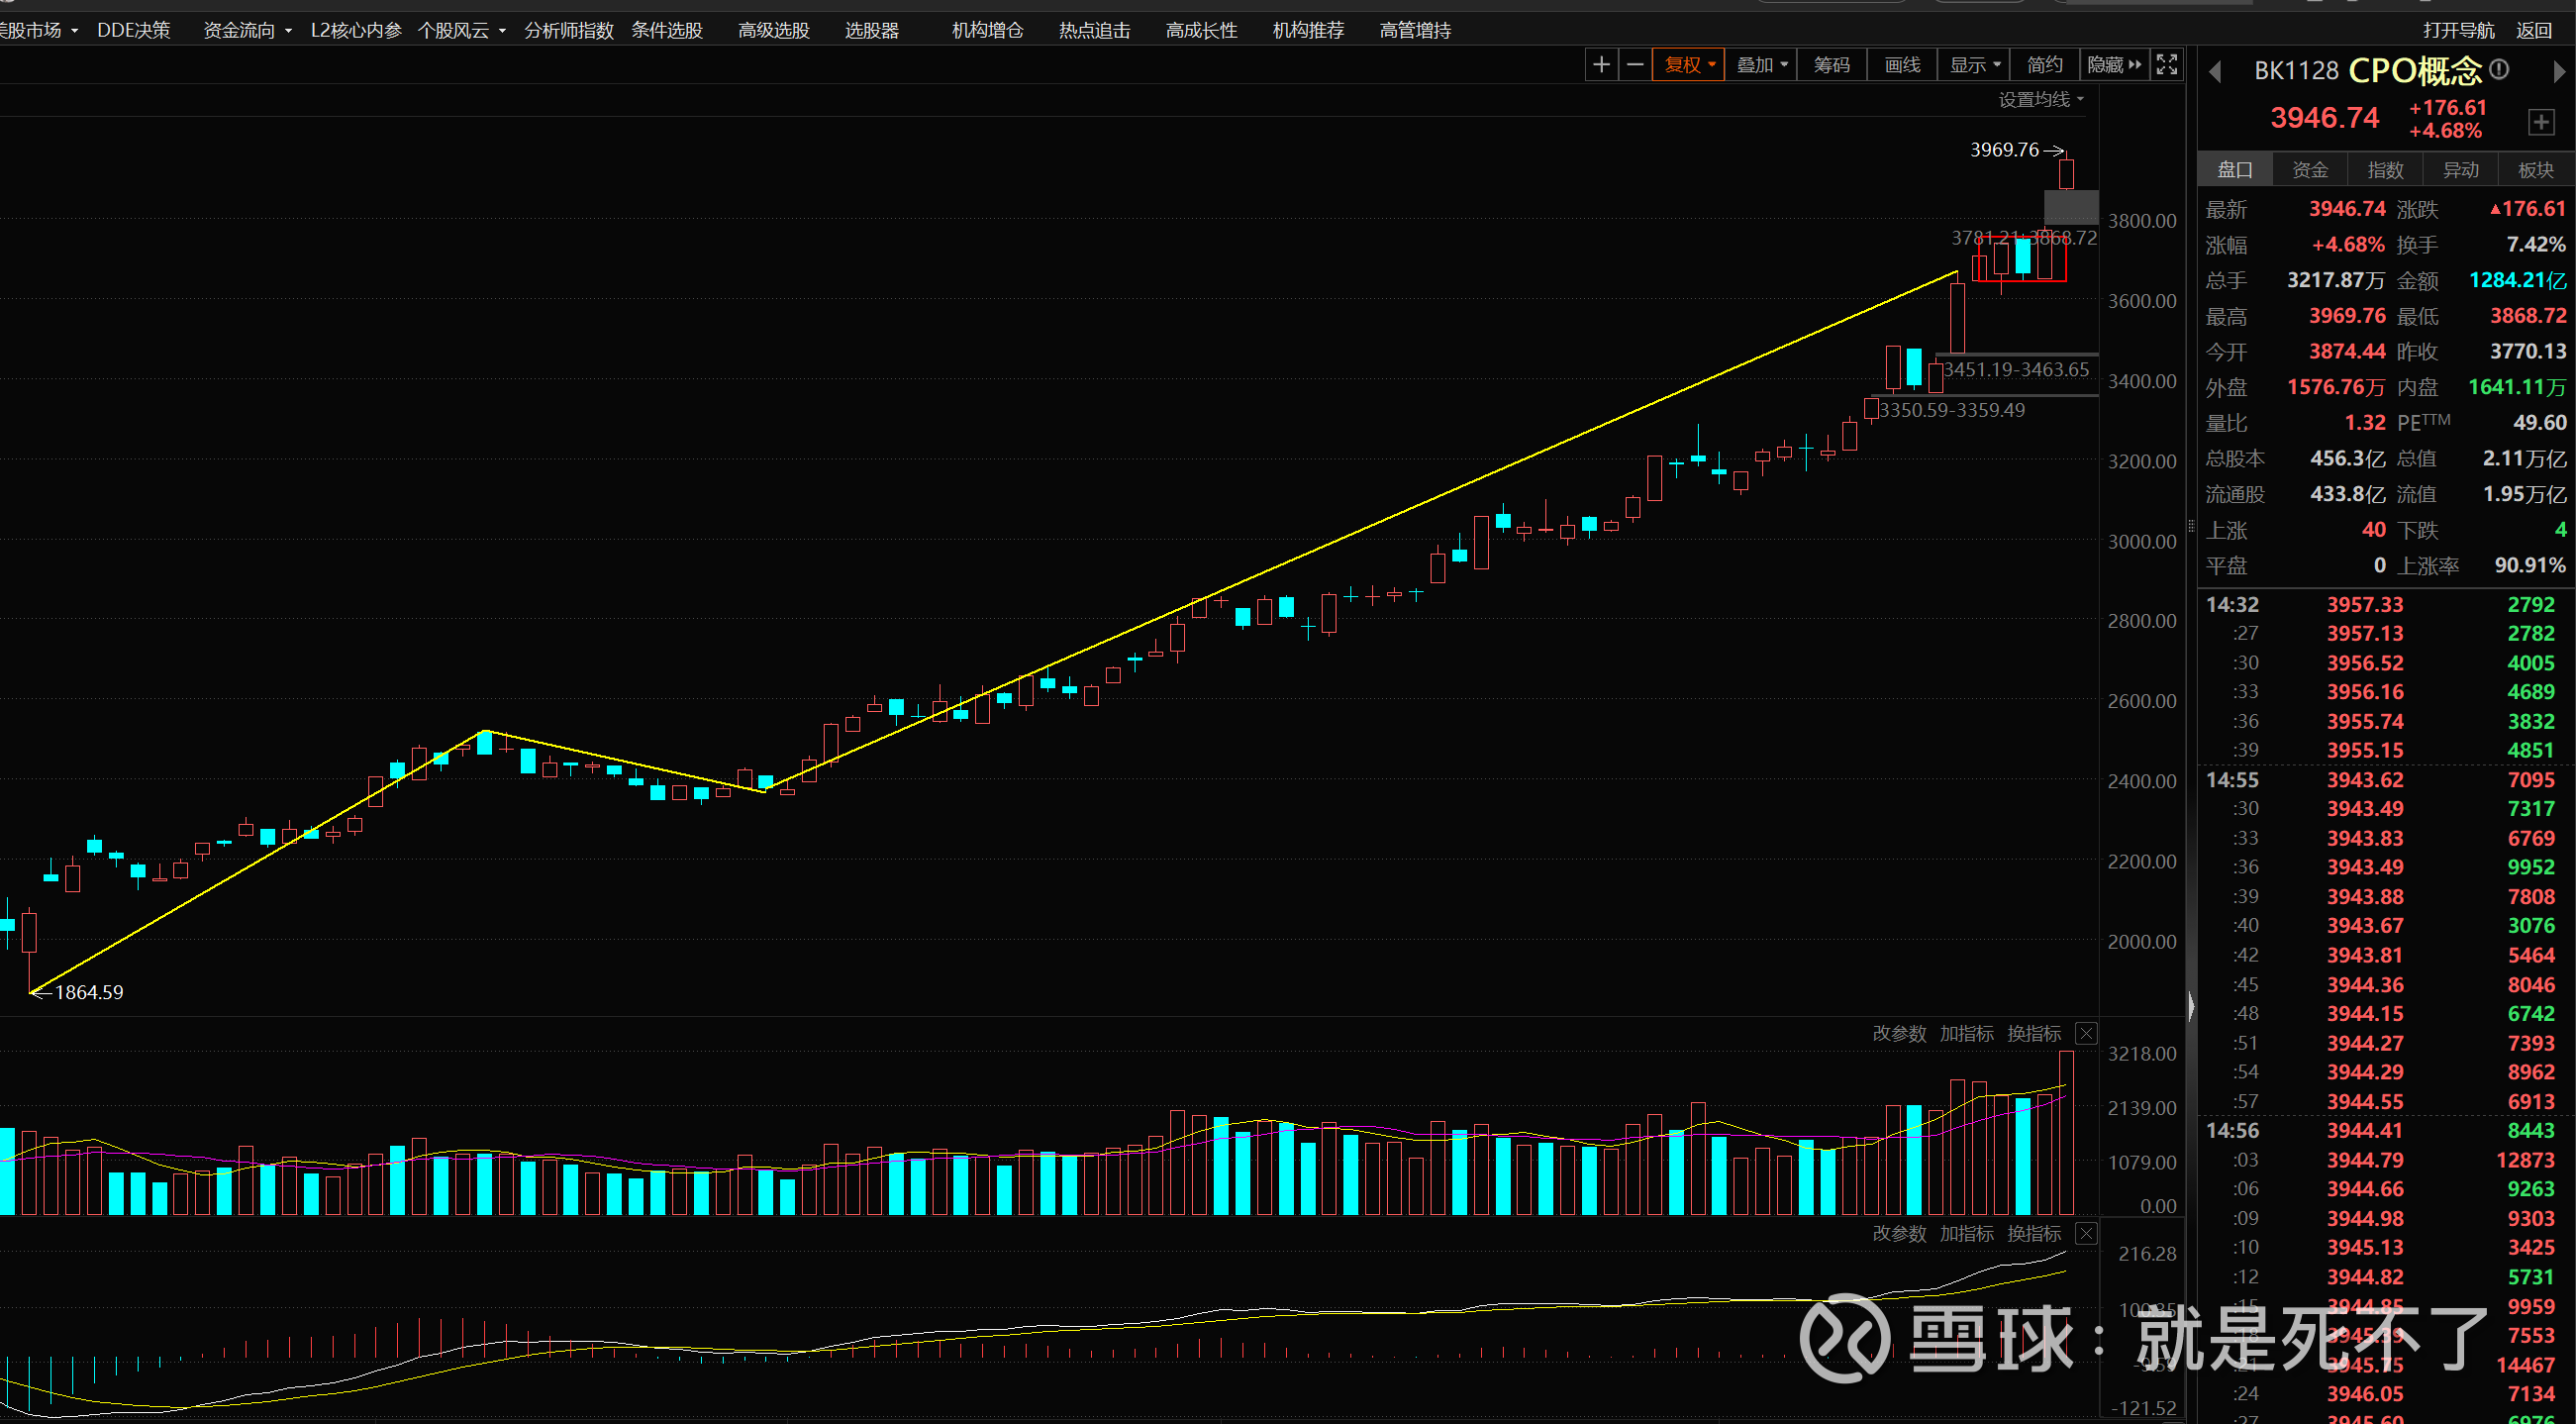Collapse right panel with side arrow

coord(2191,1005)
